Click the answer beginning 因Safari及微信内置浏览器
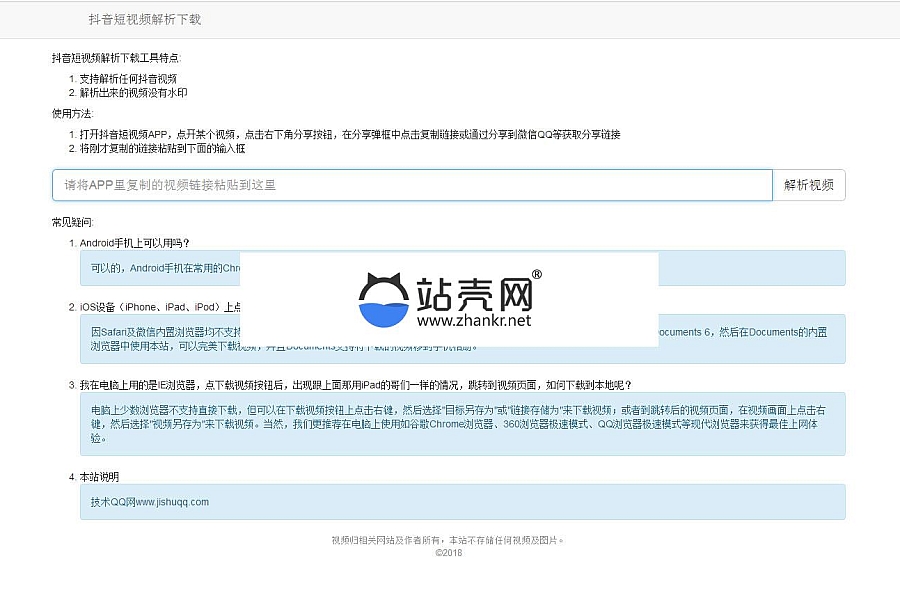Screen dimensions: 900x600 463,339
